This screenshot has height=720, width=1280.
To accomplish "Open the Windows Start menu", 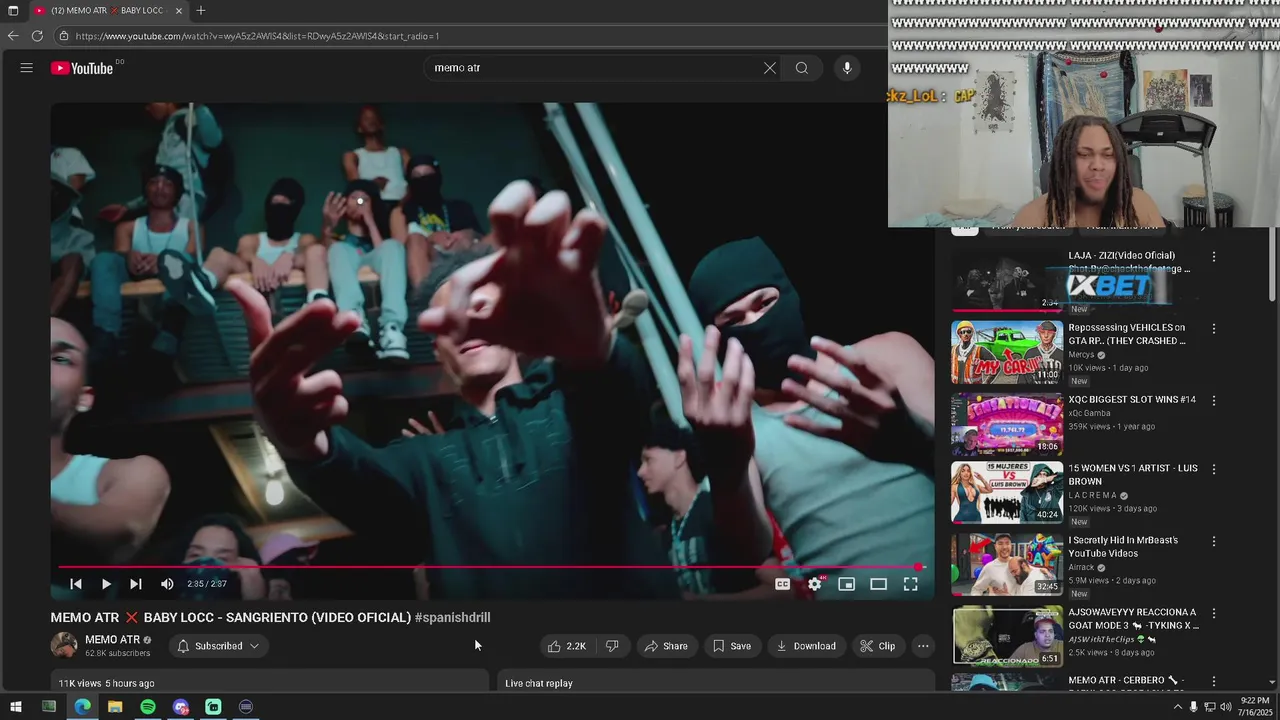I will (16, 707).
